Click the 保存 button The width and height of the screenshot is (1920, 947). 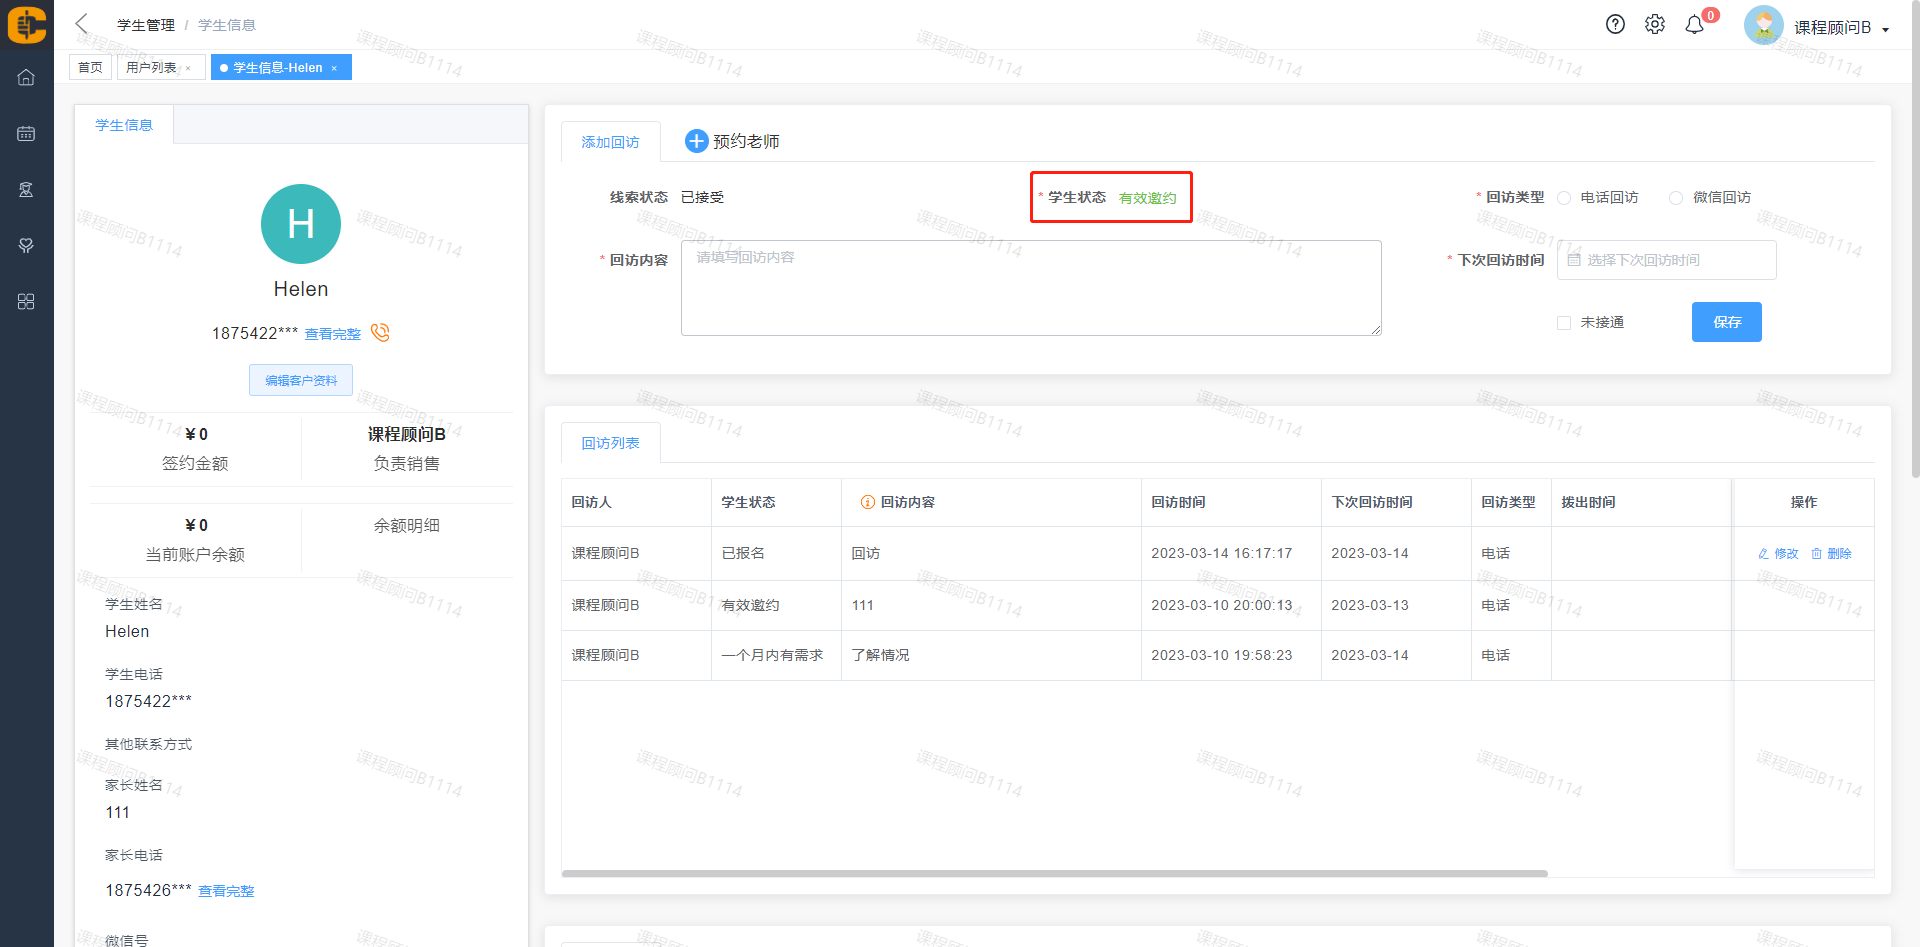pyautogui.click(x=1726, y=322)
